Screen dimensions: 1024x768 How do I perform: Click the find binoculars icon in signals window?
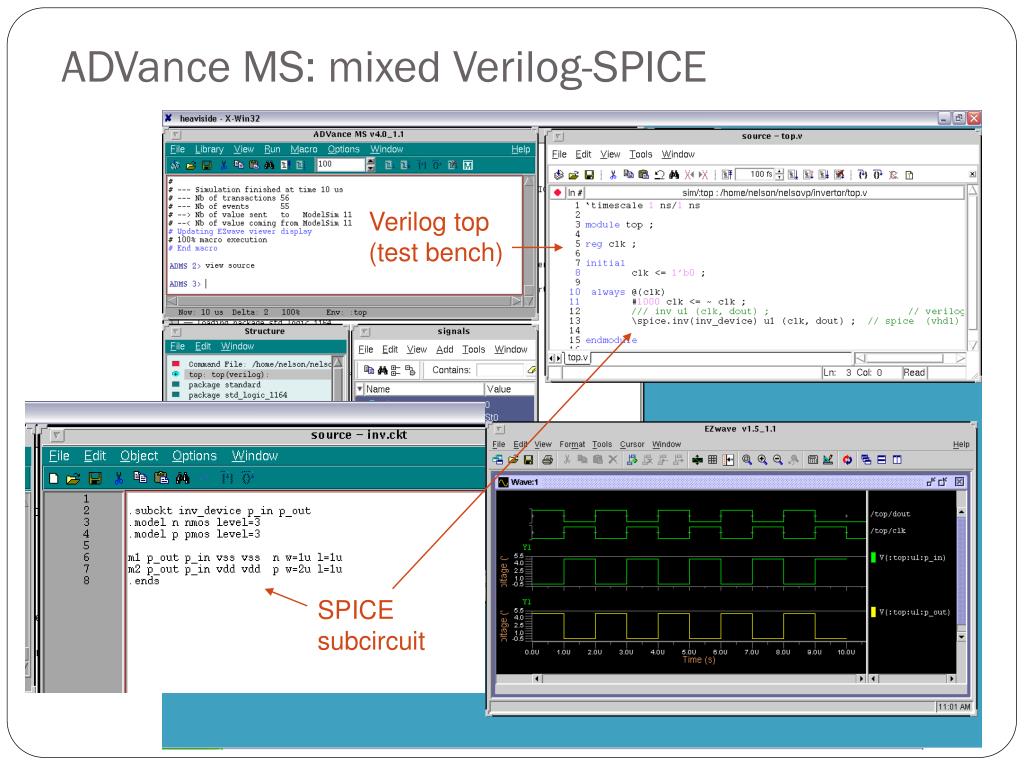383,370
